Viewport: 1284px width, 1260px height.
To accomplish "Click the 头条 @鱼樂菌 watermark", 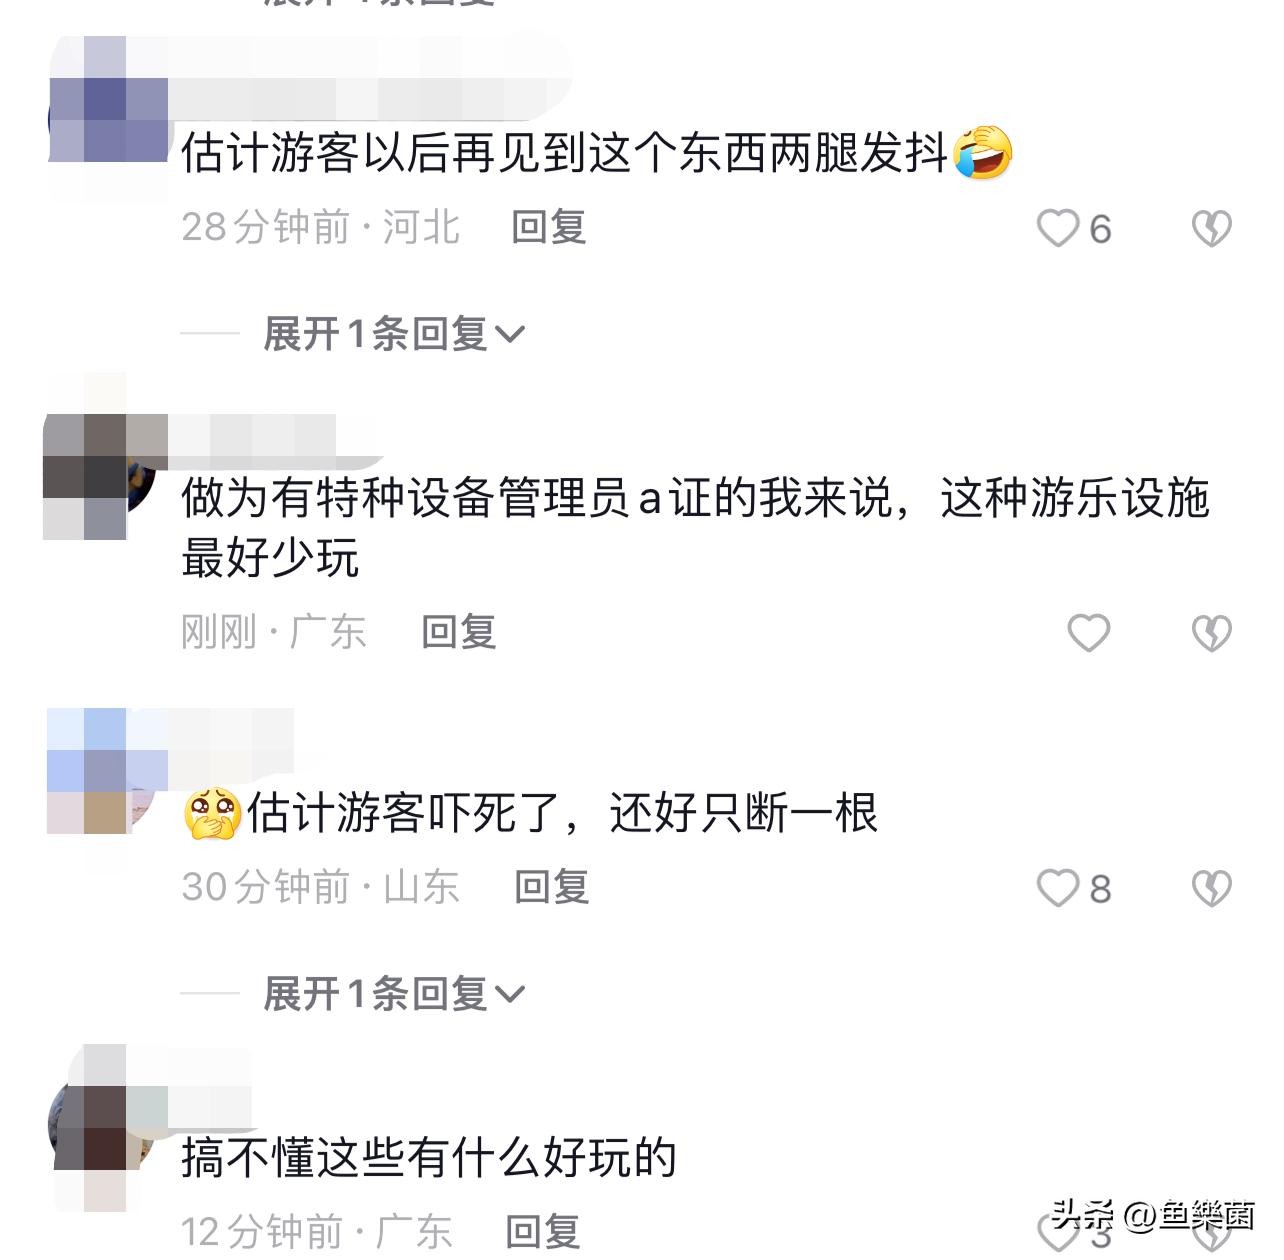I will [x=1153, y=1215].
